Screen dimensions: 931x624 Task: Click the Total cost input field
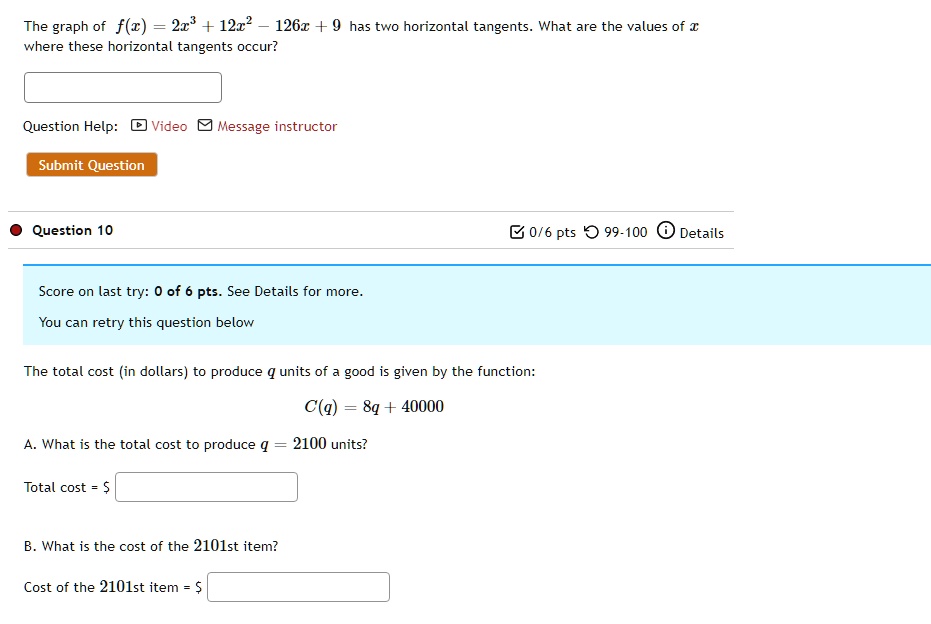coord(207,487)
